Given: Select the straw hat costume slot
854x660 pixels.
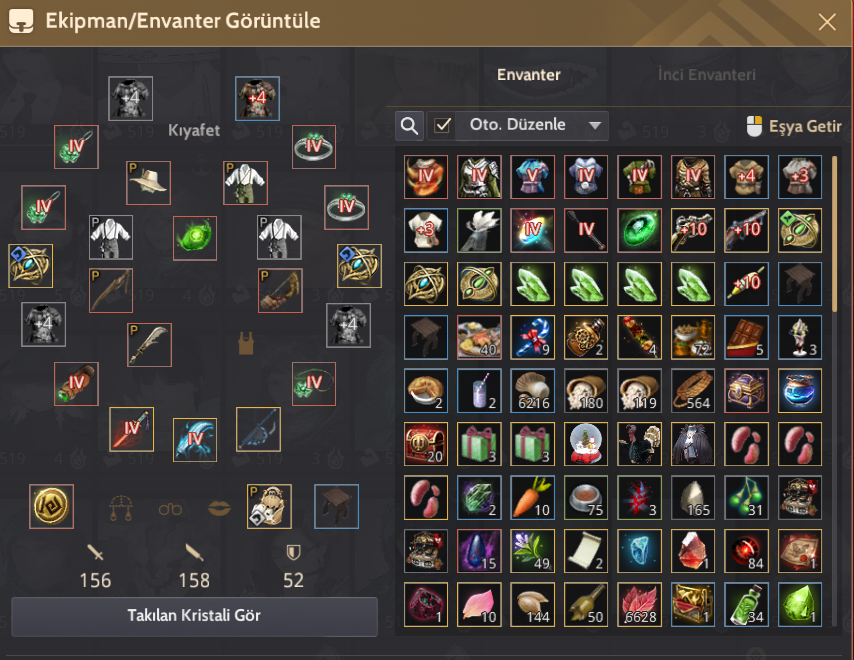Looking at the screenshot, I should pos(148,182).
